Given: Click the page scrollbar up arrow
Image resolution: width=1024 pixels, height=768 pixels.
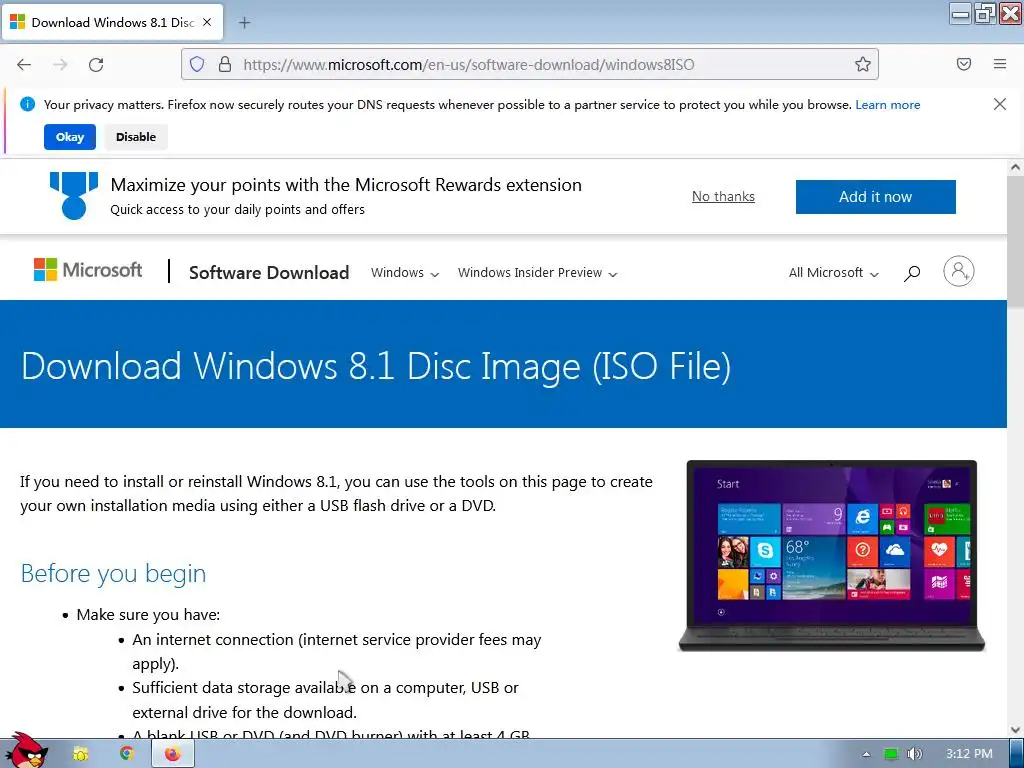Looking at the screenshot, I should [1015, 167].
